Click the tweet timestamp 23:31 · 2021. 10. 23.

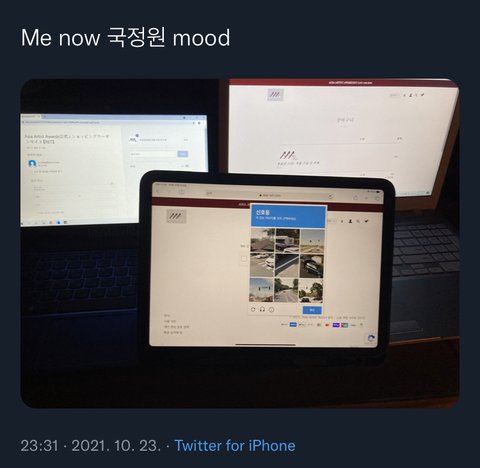point(91,446)
